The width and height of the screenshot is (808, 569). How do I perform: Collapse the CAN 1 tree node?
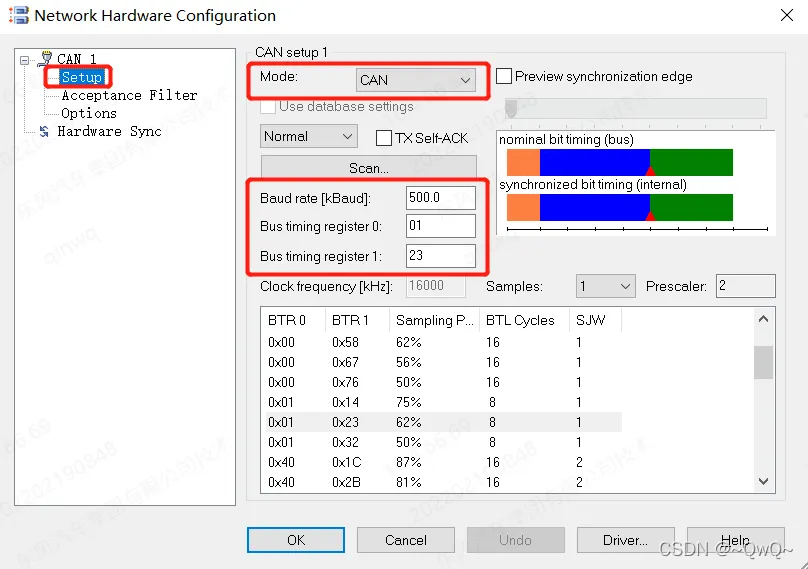pyautogui.click(x=25, y=59)
